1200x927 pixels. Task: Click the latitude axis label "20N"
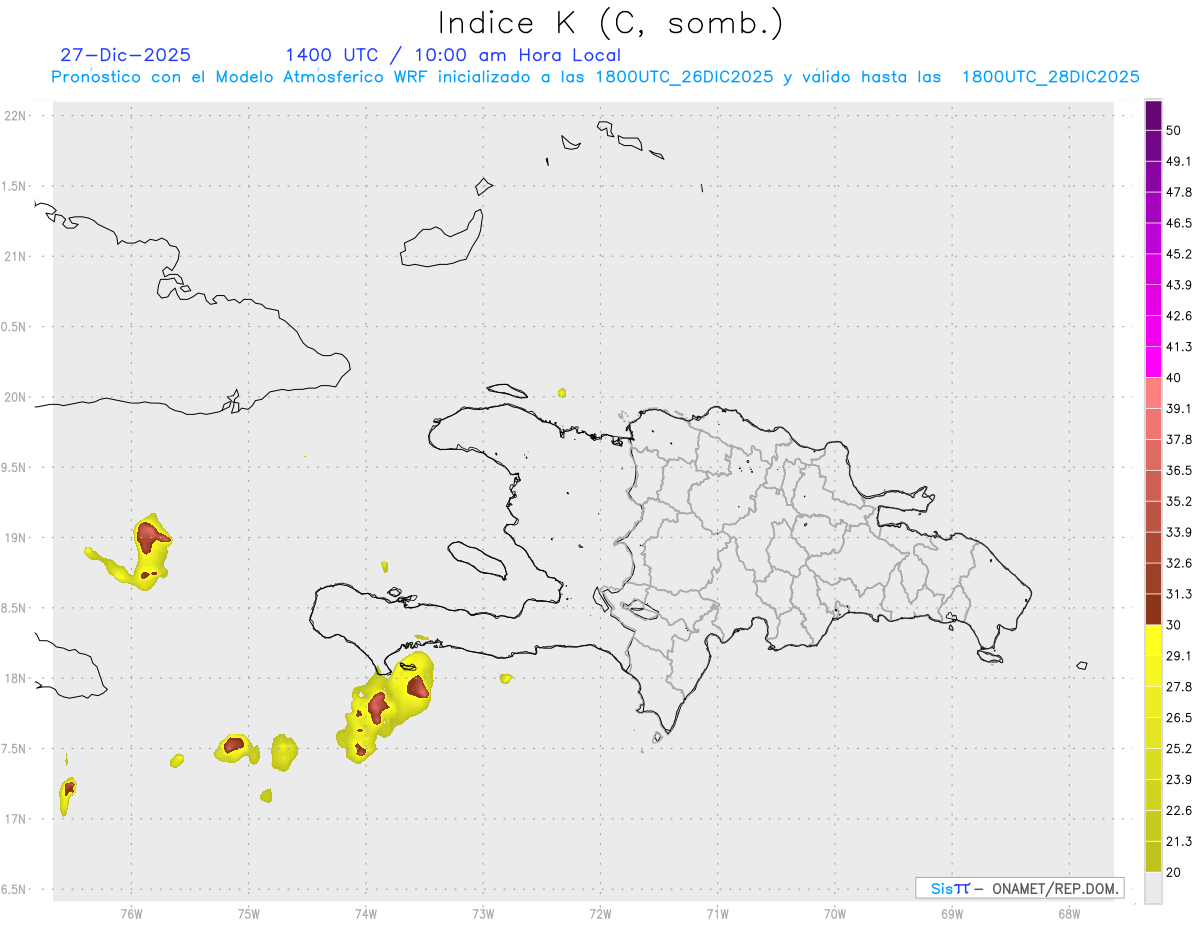pos(14,397)
